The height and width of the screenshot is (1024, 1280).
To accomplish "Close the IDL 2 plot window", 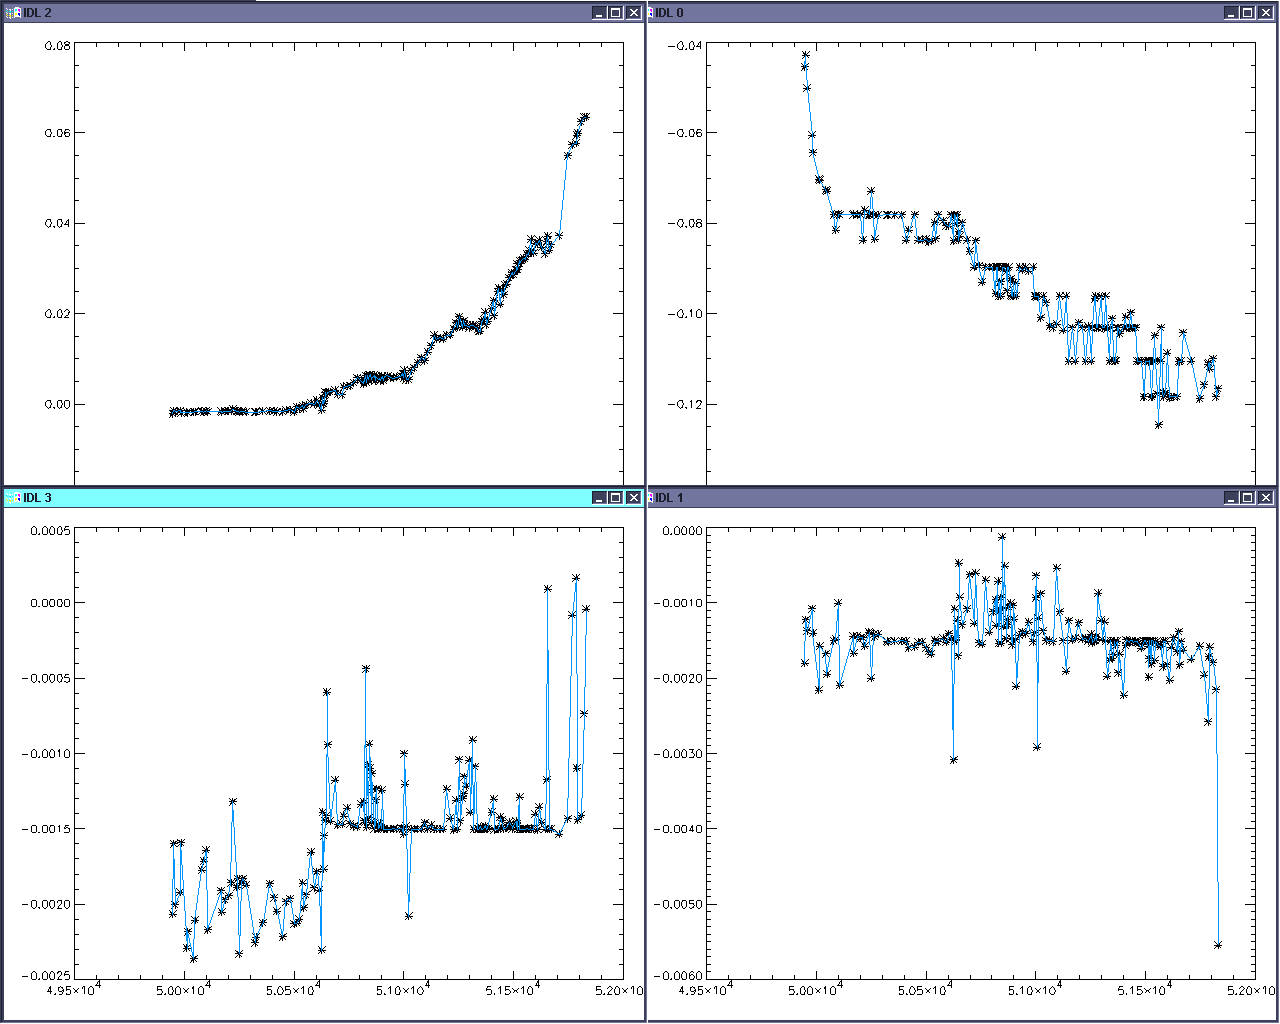I will (x=633, y=13).
